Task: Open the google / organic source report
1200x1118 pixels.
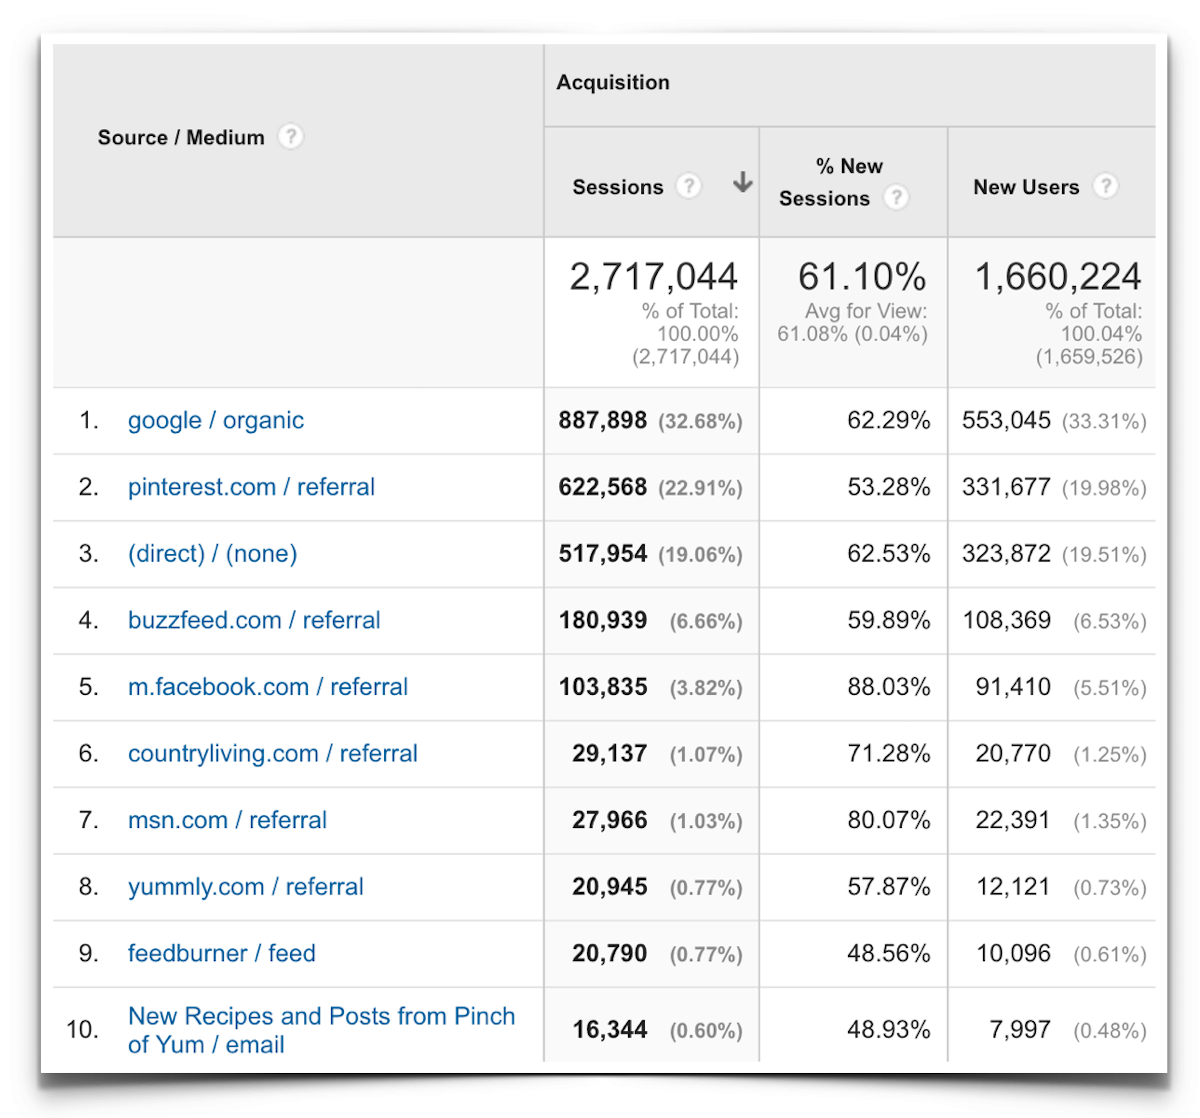Action: pos(216,420)
